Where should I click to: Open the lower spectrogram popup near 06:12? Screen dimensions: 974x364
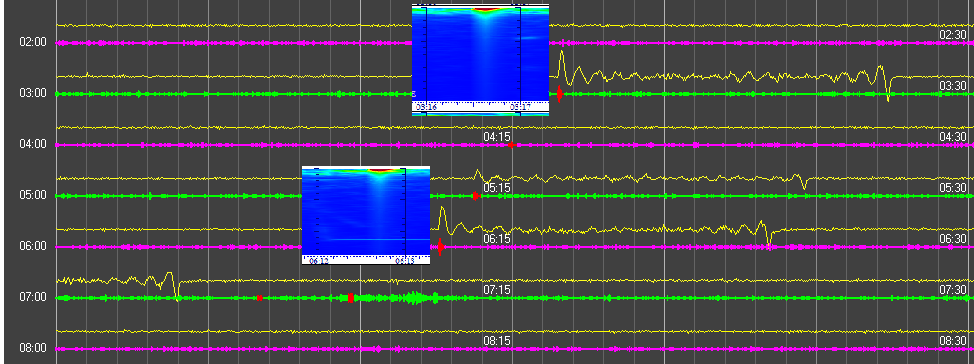coord(365,215)
